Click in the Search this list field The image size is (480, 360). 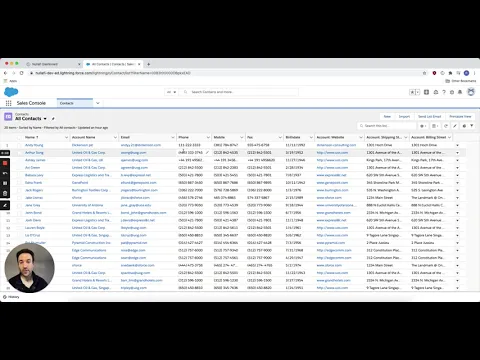tap(387, 126)
